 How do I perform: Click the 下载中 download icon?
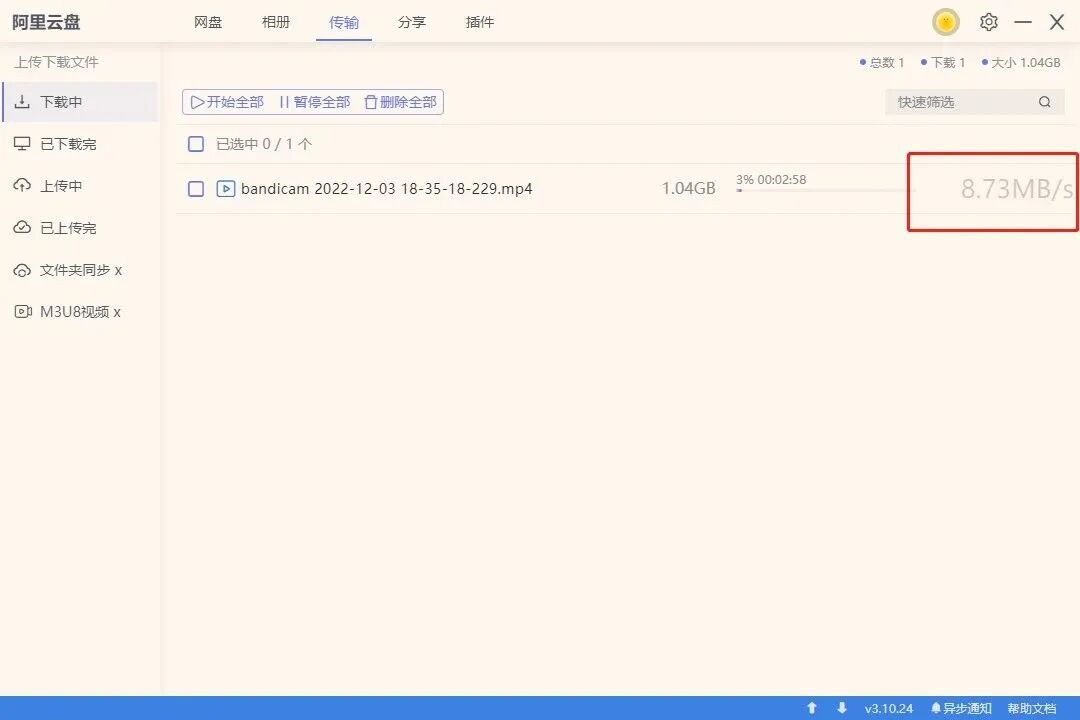pyautogui.click(x=22, y=102)
